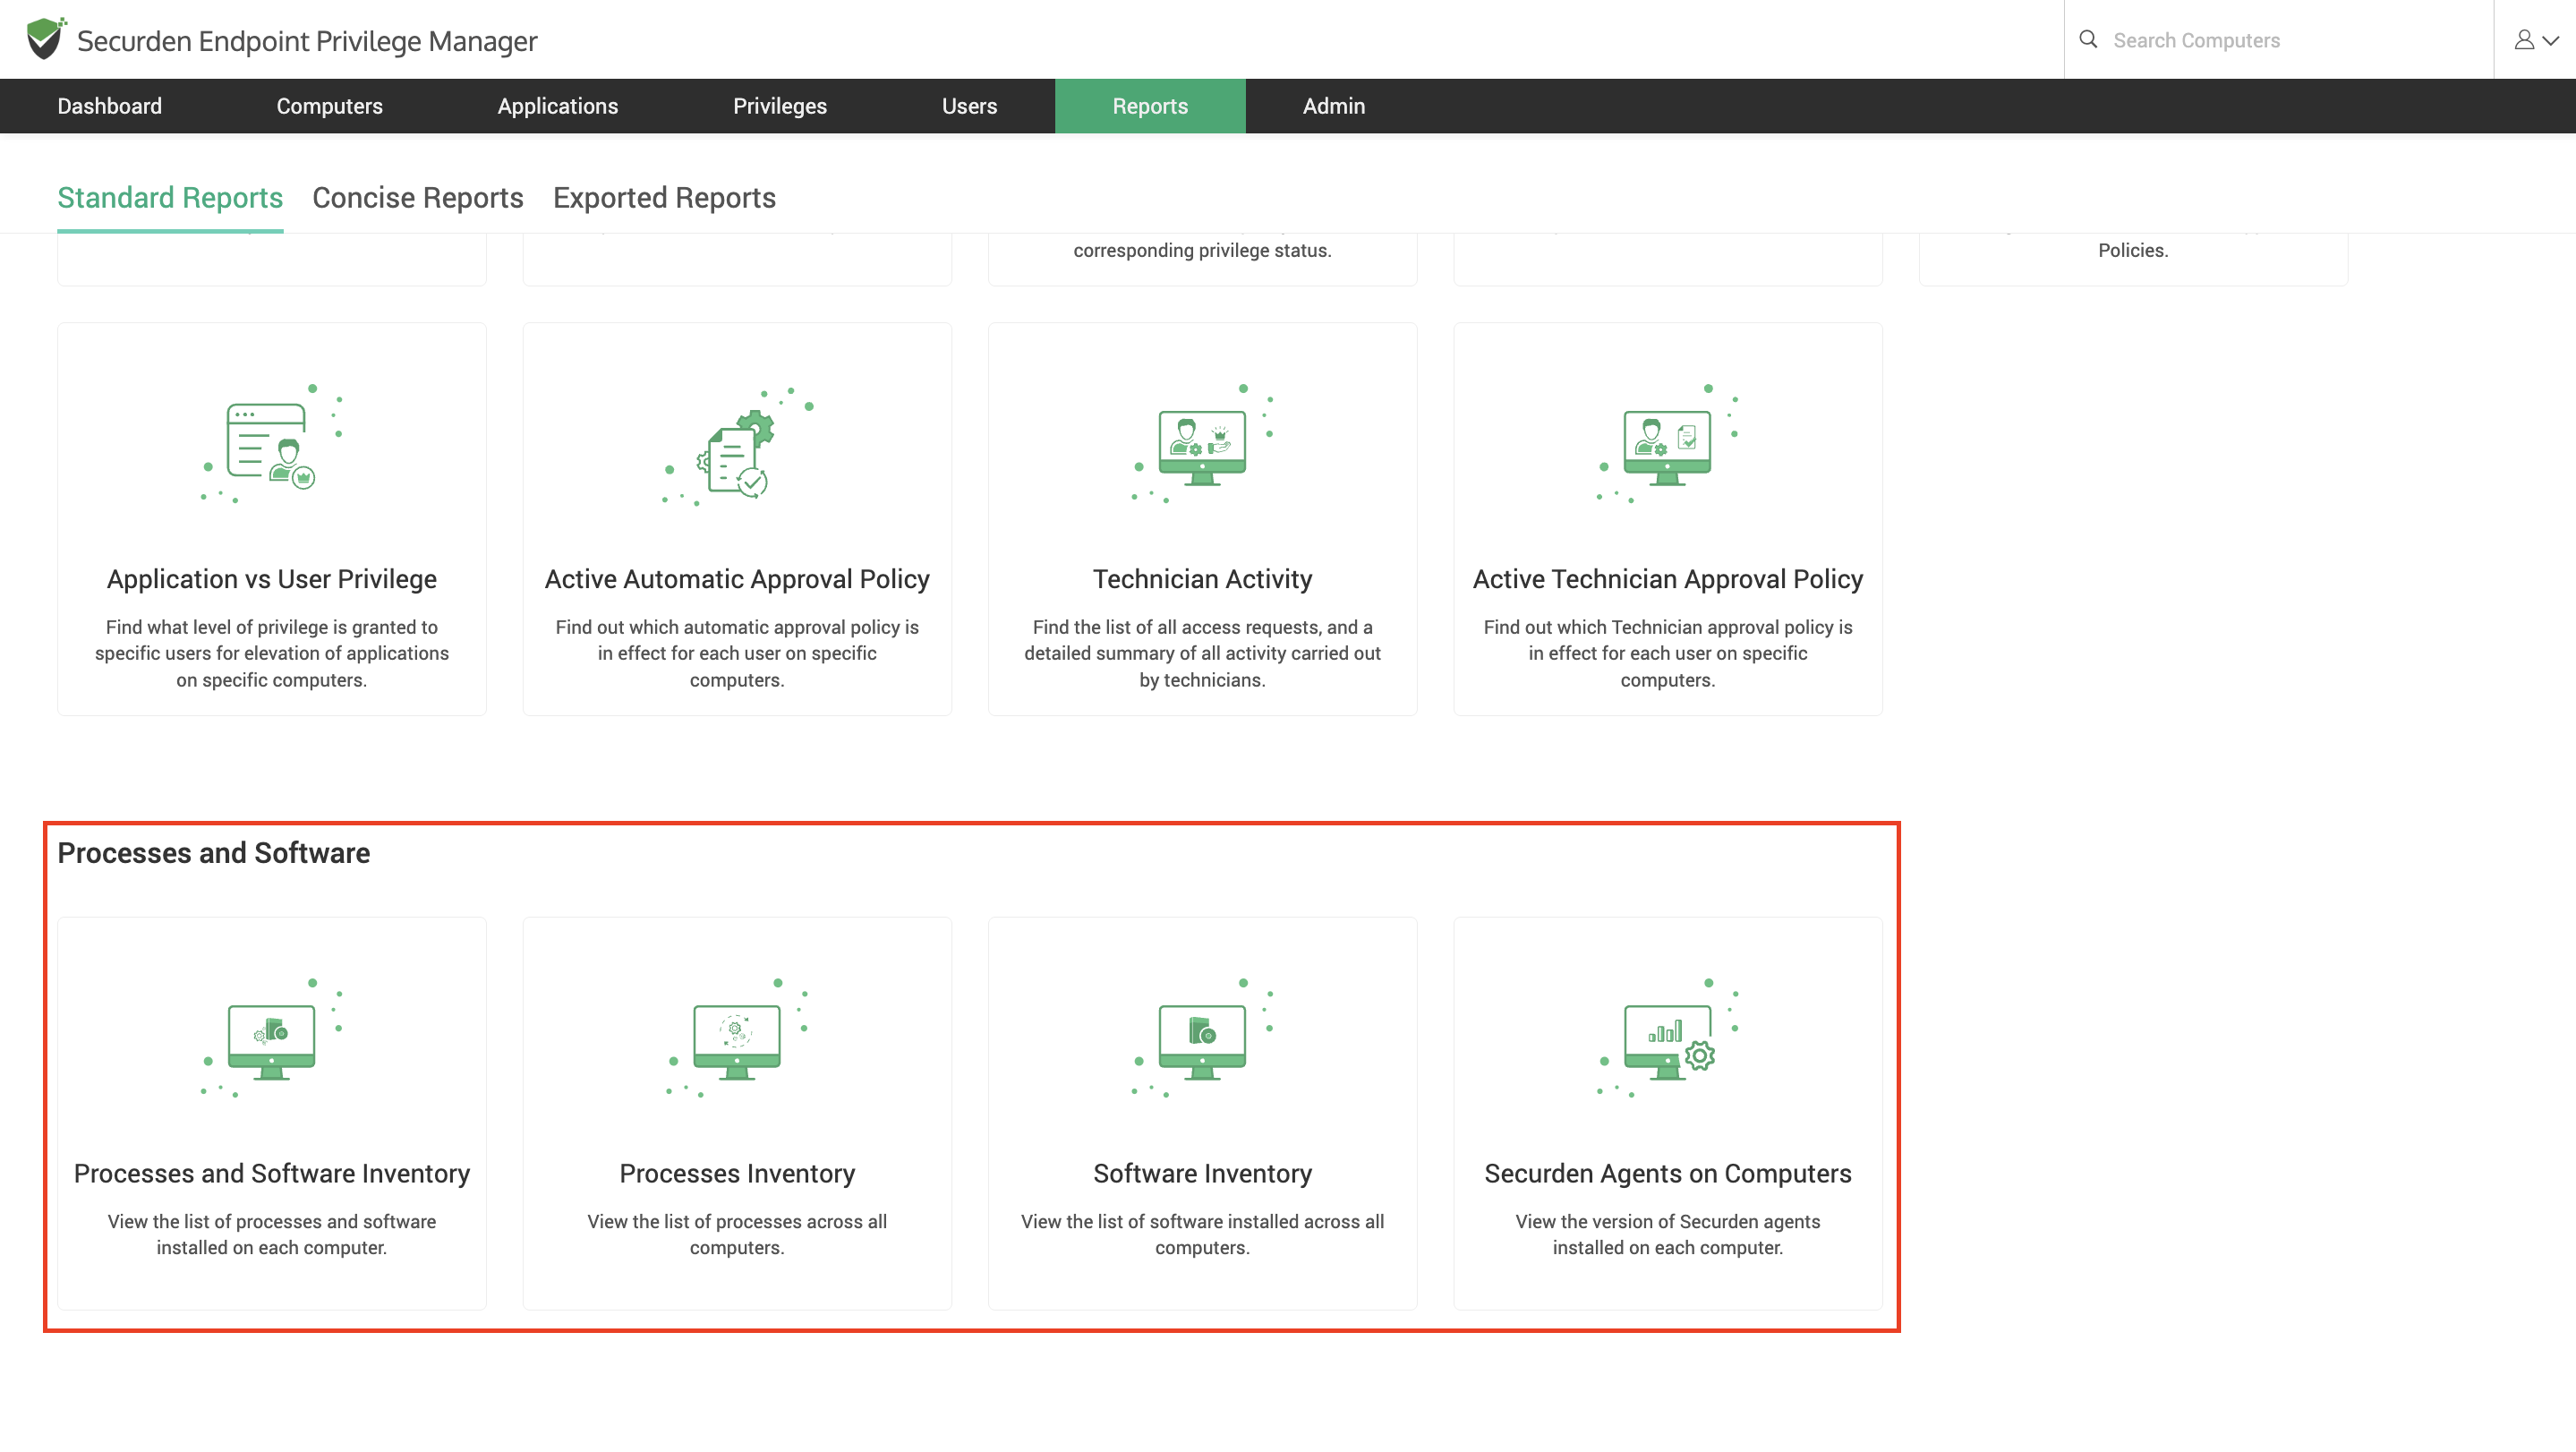Screen dimensions: 2576x1452
Task: Click description 'Find what level of privilege is granted'
Action: coord(271,653)
